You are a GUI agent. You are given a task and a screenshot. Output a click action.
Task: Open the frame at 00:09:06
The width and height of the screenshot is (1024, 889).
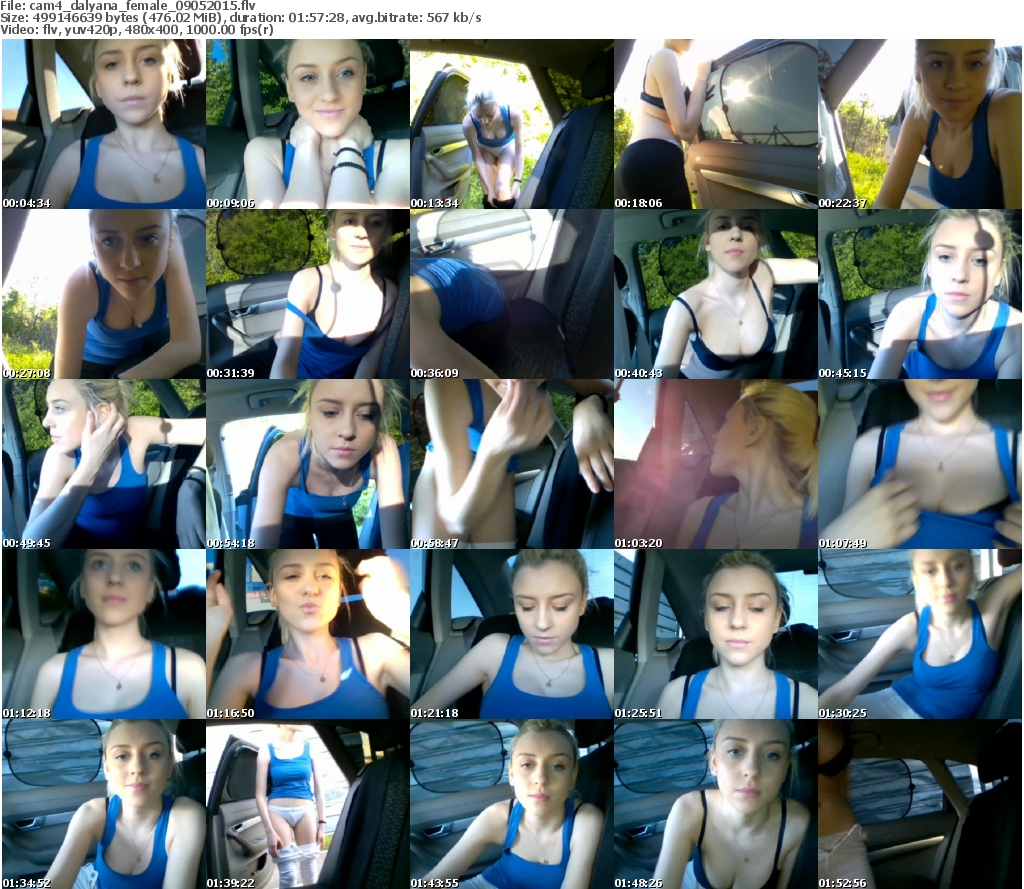[308, 124]
